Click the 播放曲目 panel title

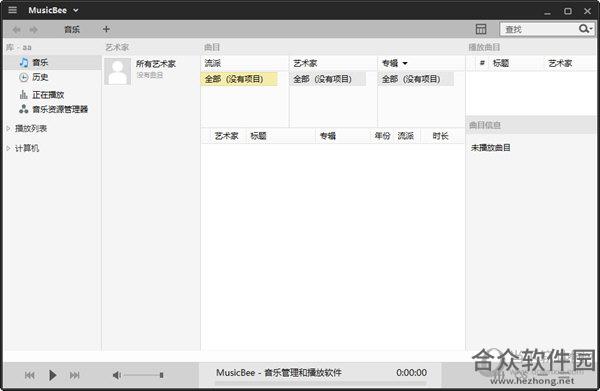pyautogui.click(x=484, y=47)
